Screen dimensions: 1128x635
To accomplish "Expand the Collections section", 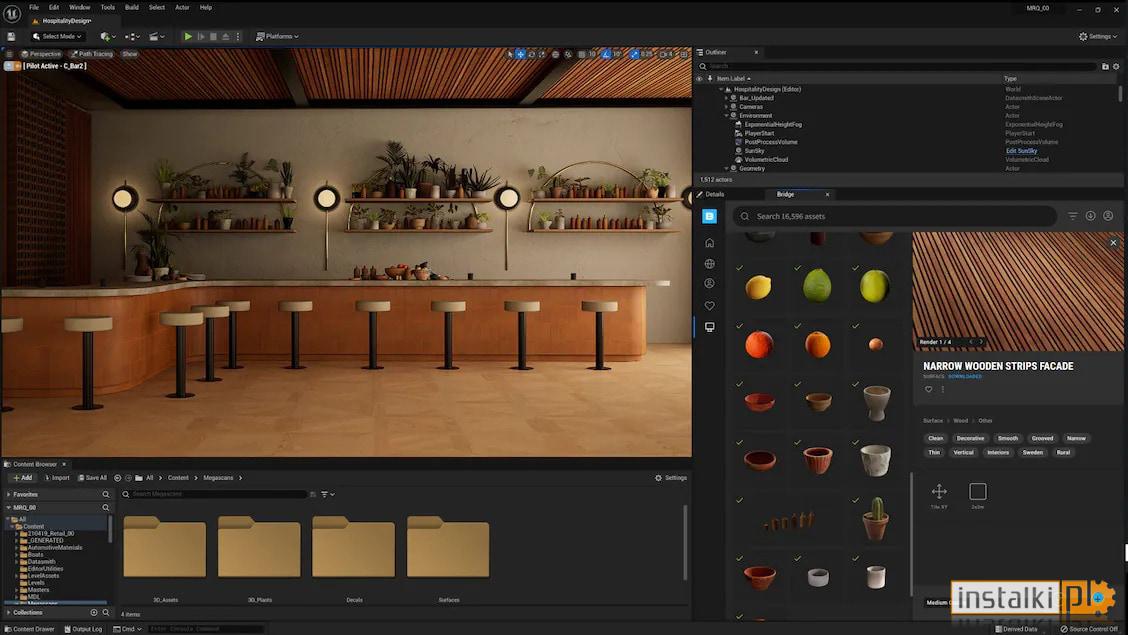I will [9, 613].
